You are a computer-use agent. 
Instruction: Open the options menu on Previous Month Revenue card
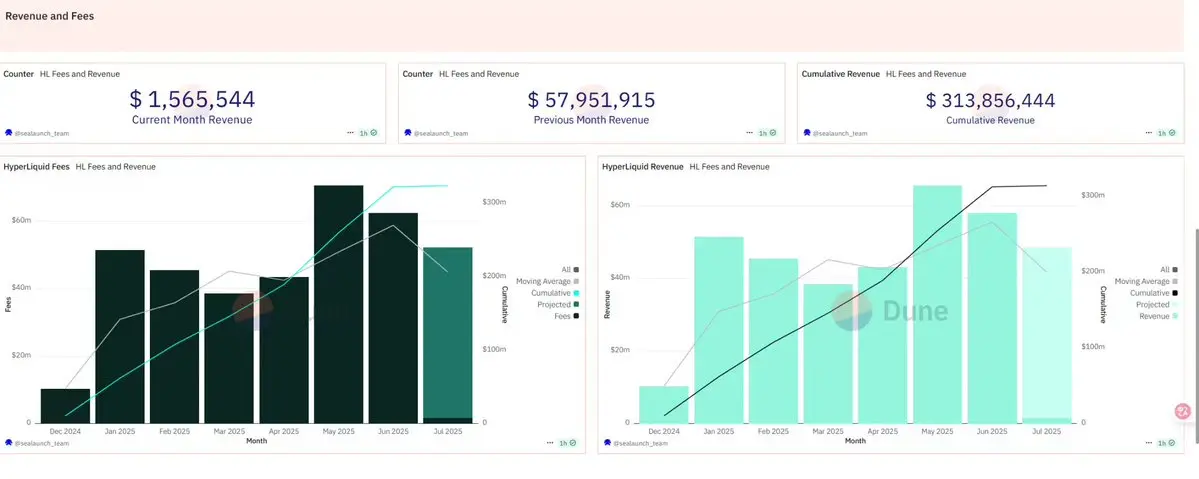click(750, 133)
